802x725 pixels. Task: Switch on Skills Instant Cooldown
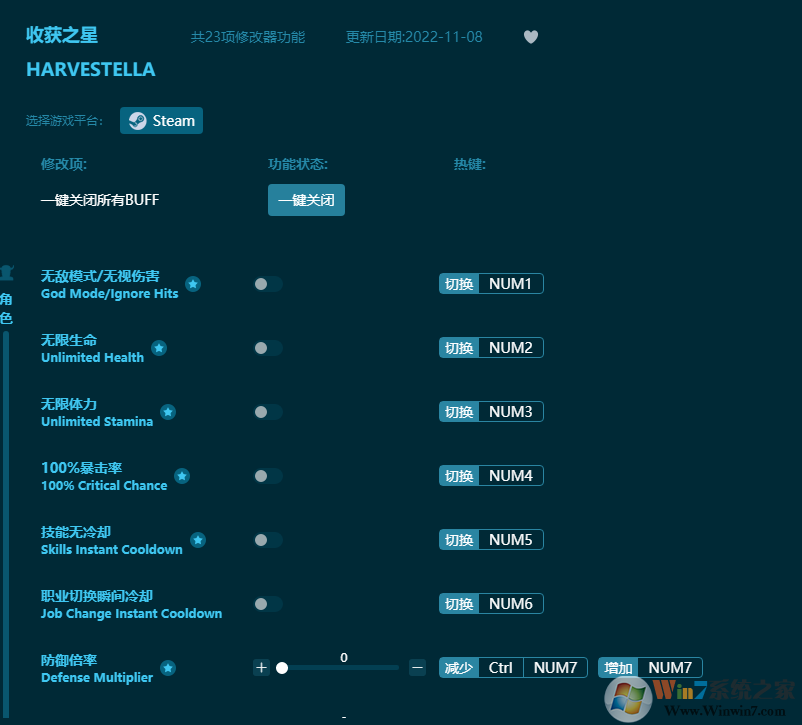click(268, 540)
